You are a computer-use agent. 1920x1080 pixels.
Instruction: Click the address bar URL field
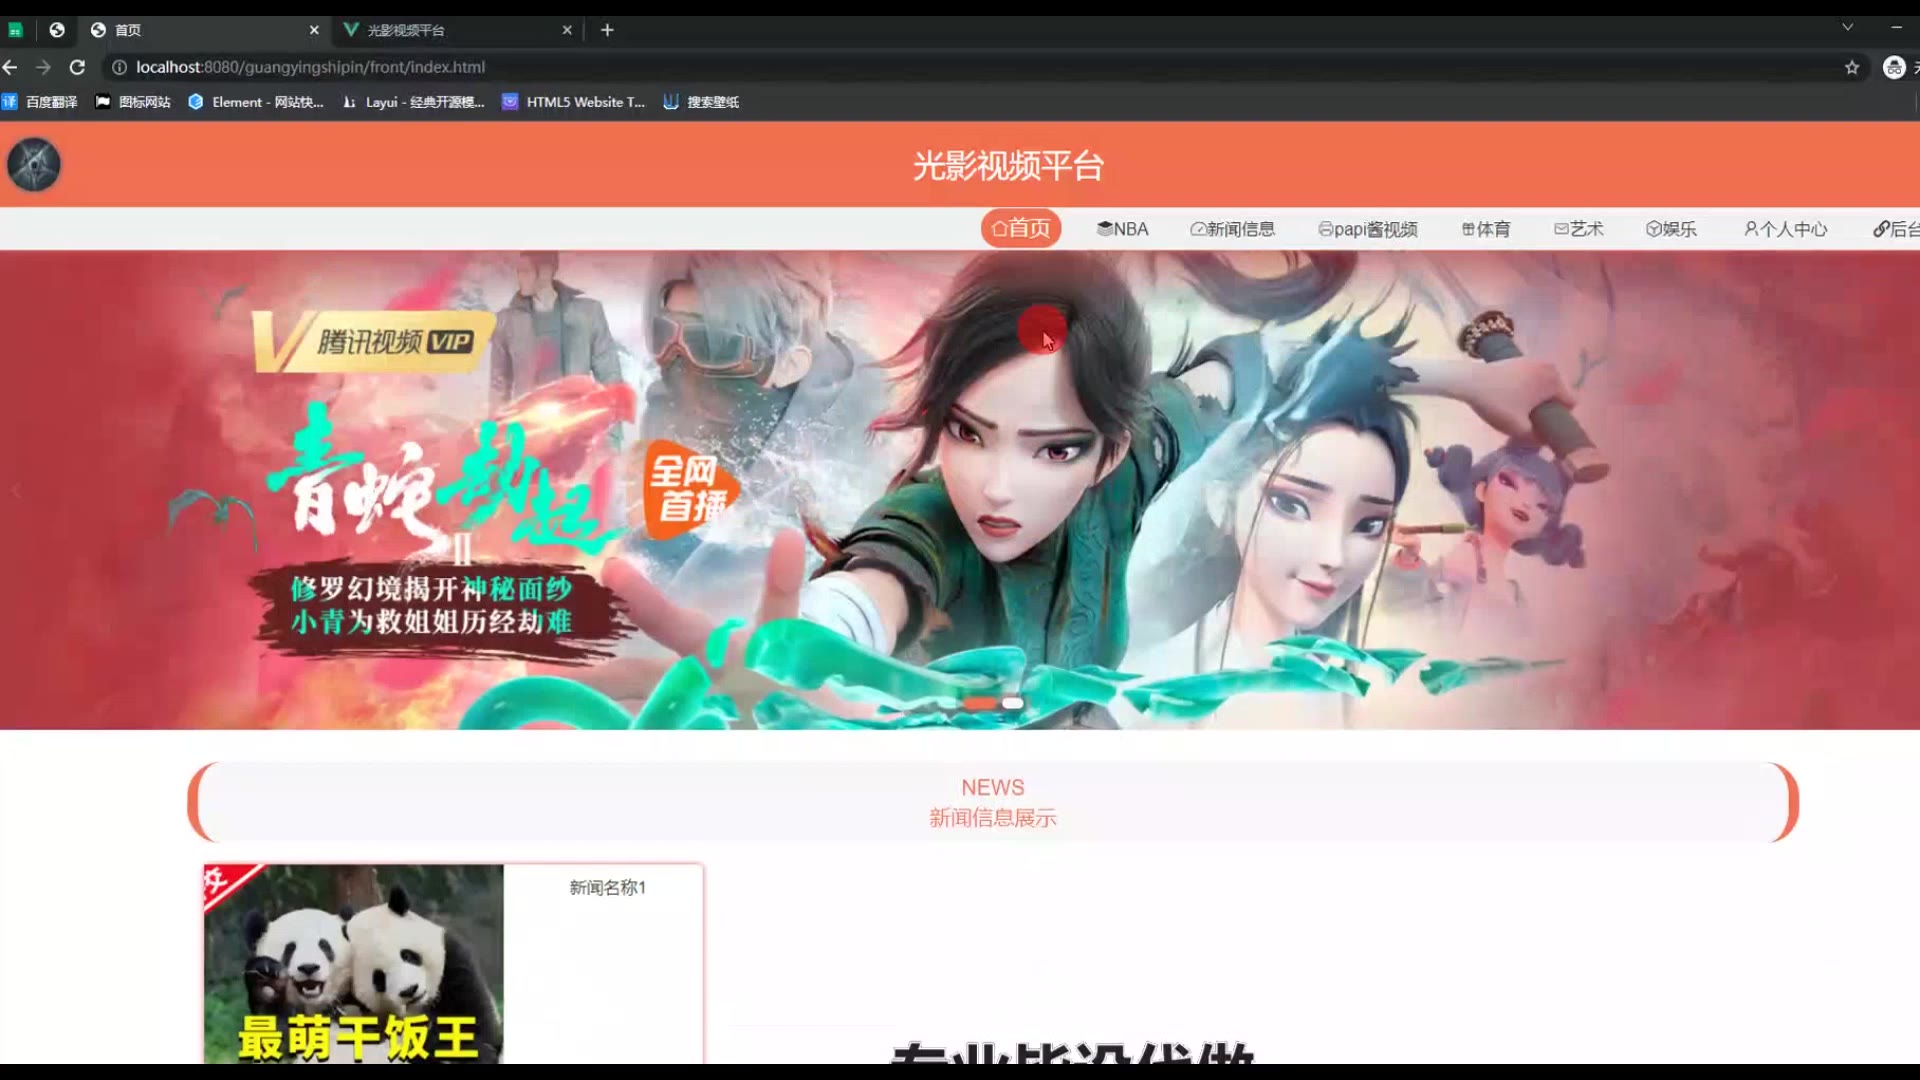coord(980,67)
